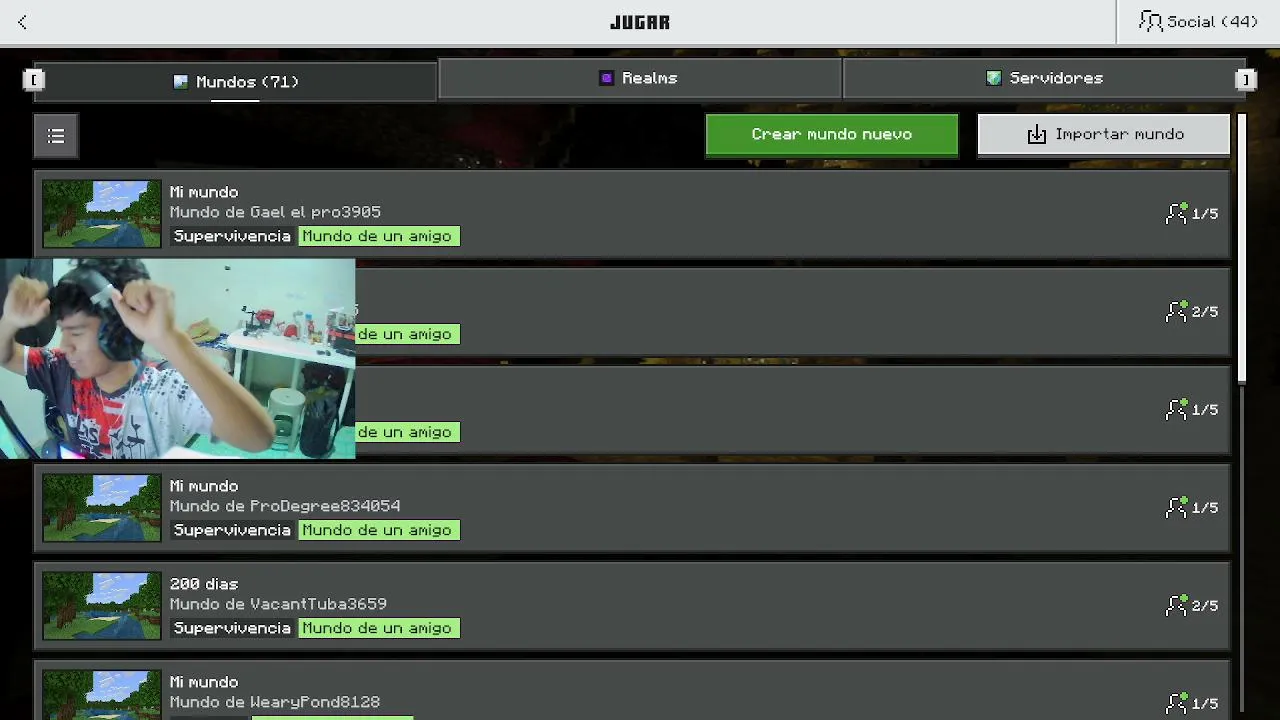Image resolution: width=1280 pixels, height=720 pixels.
Task: Click the Servidores tab icon
Action: (x=993, y=78)
